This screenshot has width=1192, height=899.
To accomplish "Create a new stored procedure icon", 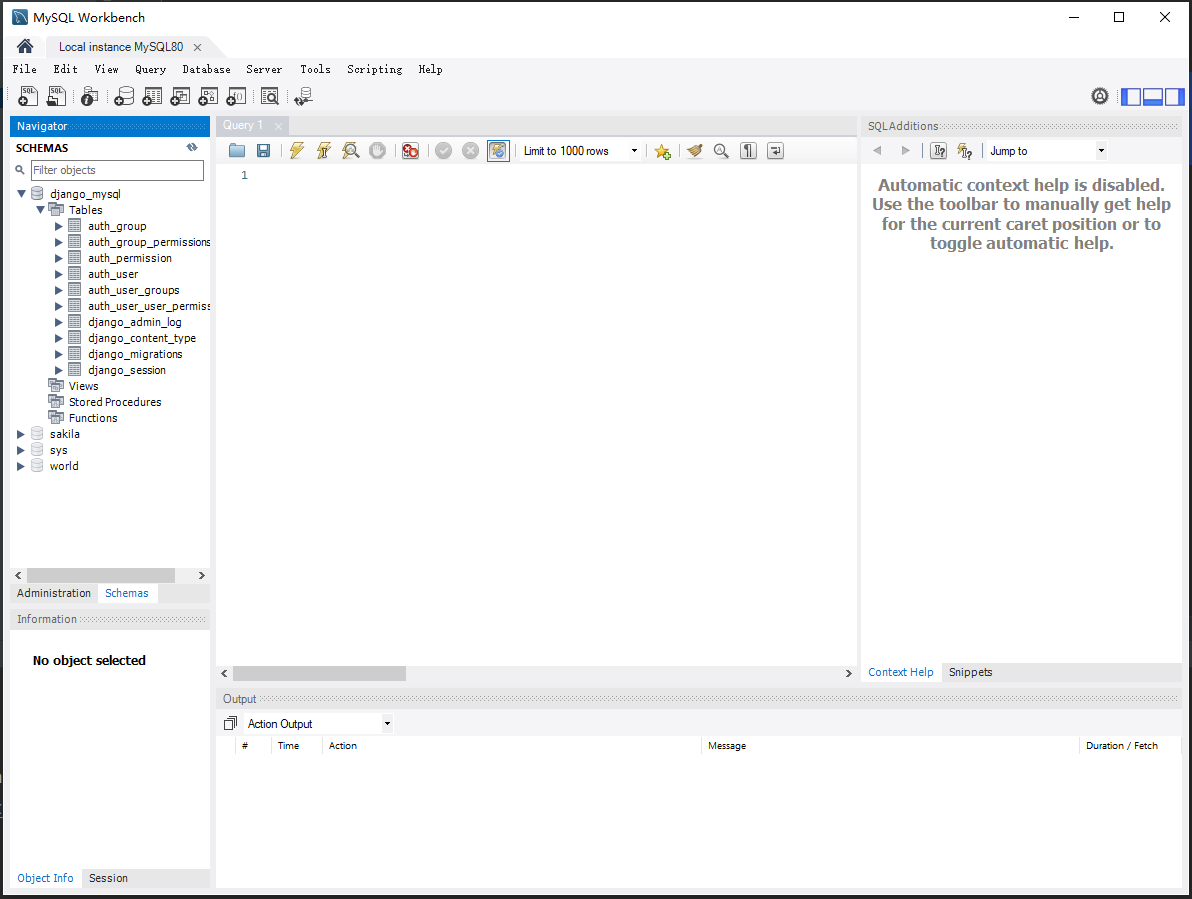I will point(208,97).
